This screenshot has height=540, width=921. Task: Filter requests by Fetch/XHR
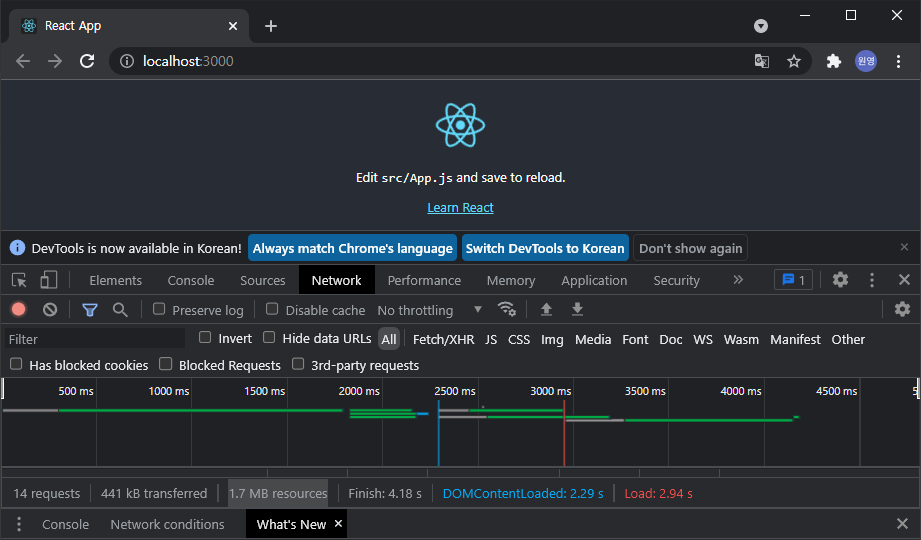(x=443, y=339)
